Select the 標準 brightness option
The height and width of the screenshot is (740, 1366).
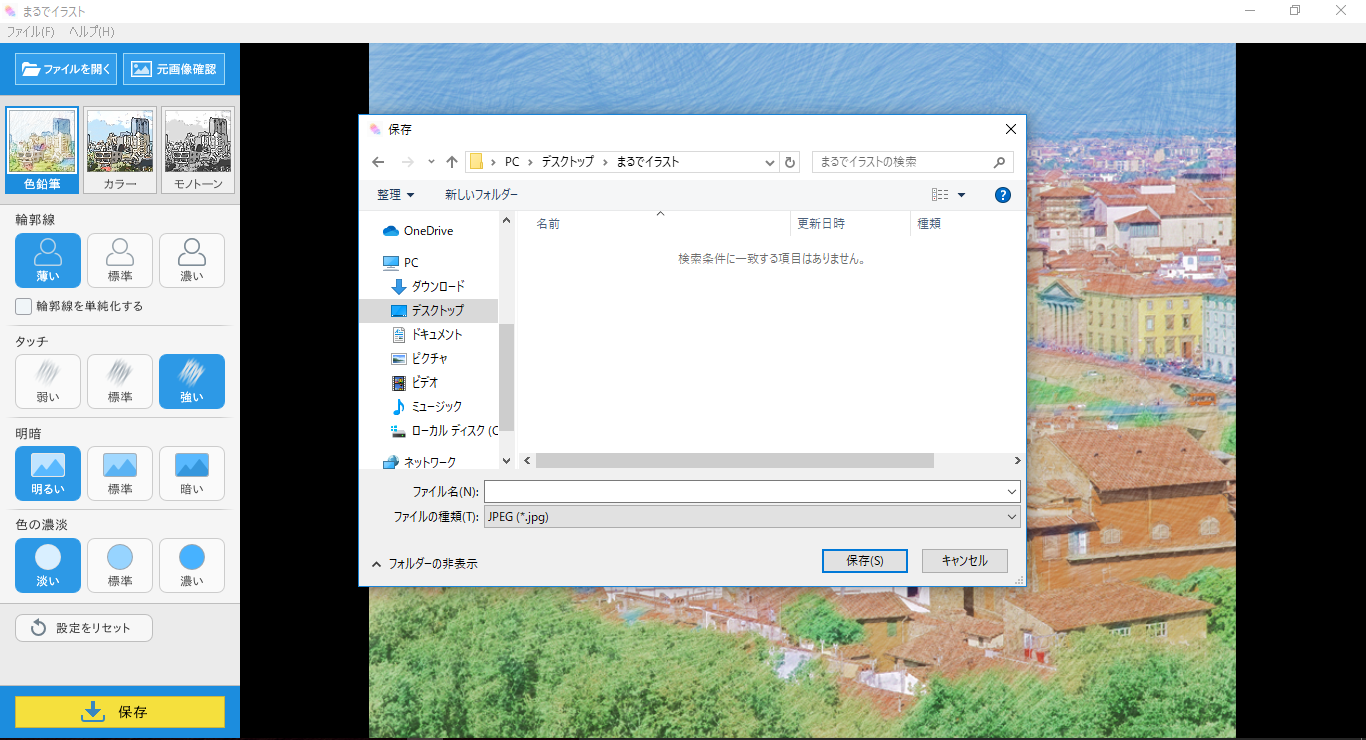(119, 473)
